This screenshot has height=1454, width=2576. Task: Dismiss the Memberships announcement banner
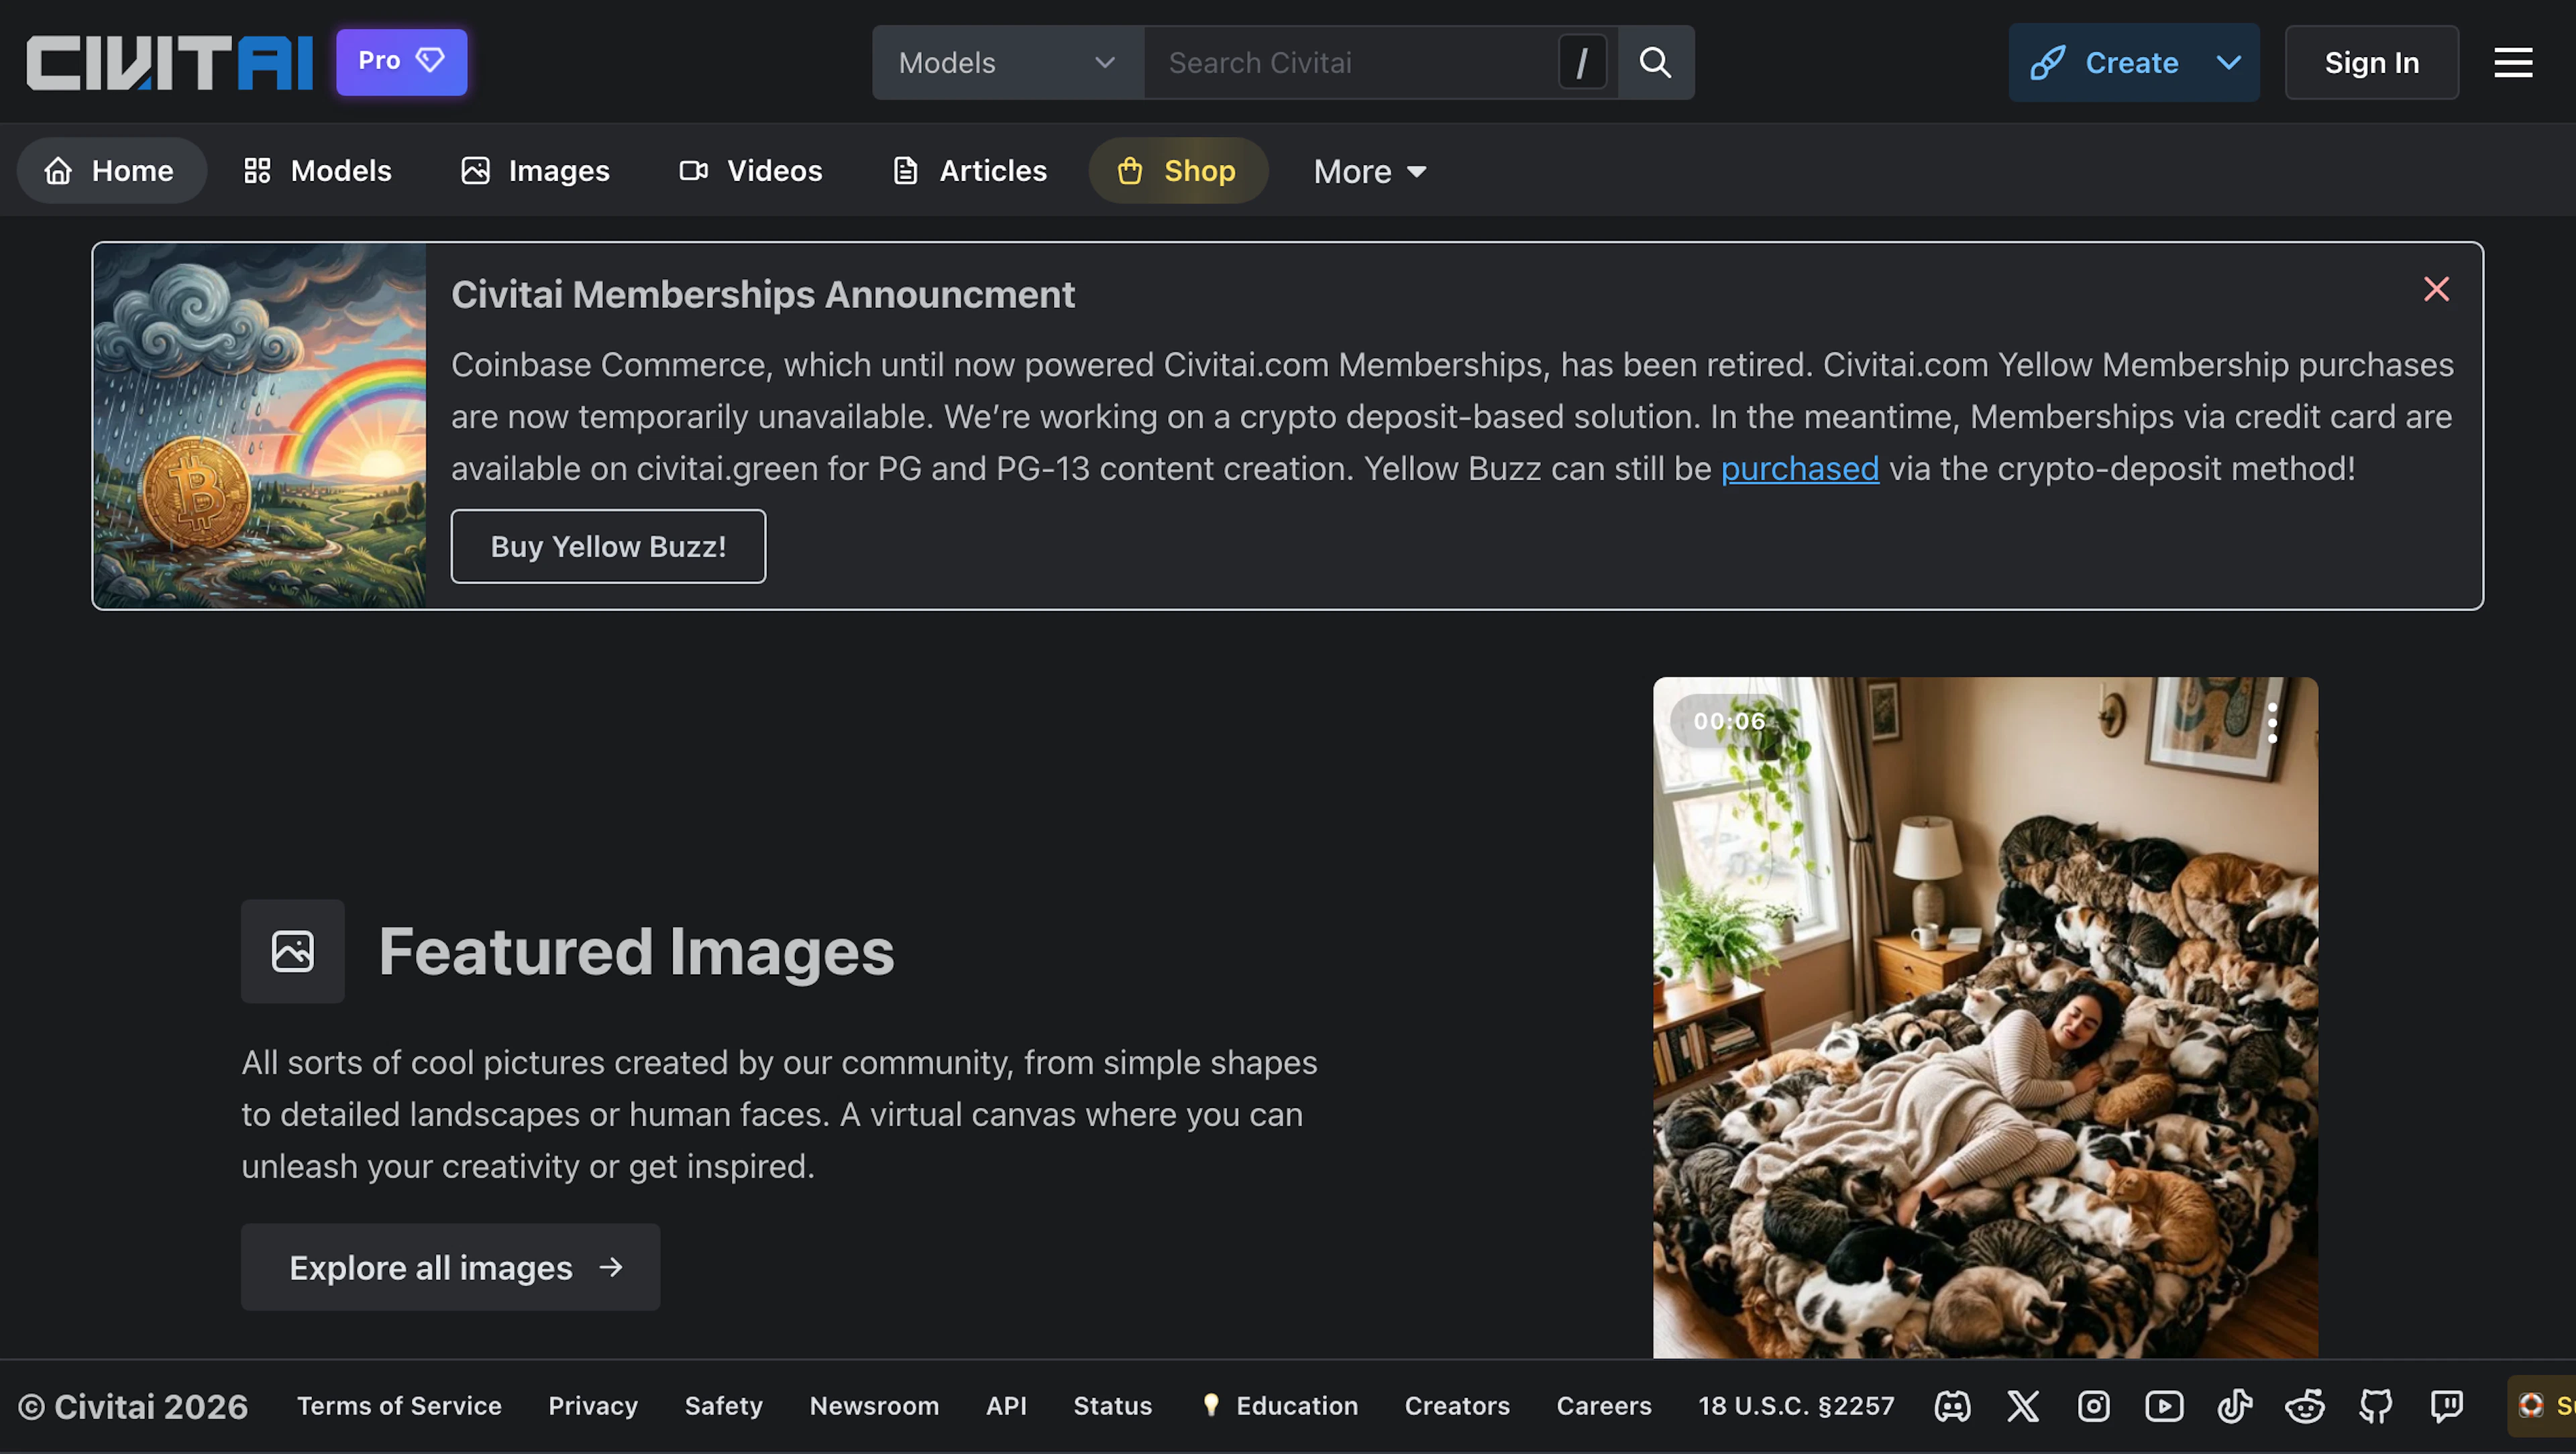[2436, 289]
